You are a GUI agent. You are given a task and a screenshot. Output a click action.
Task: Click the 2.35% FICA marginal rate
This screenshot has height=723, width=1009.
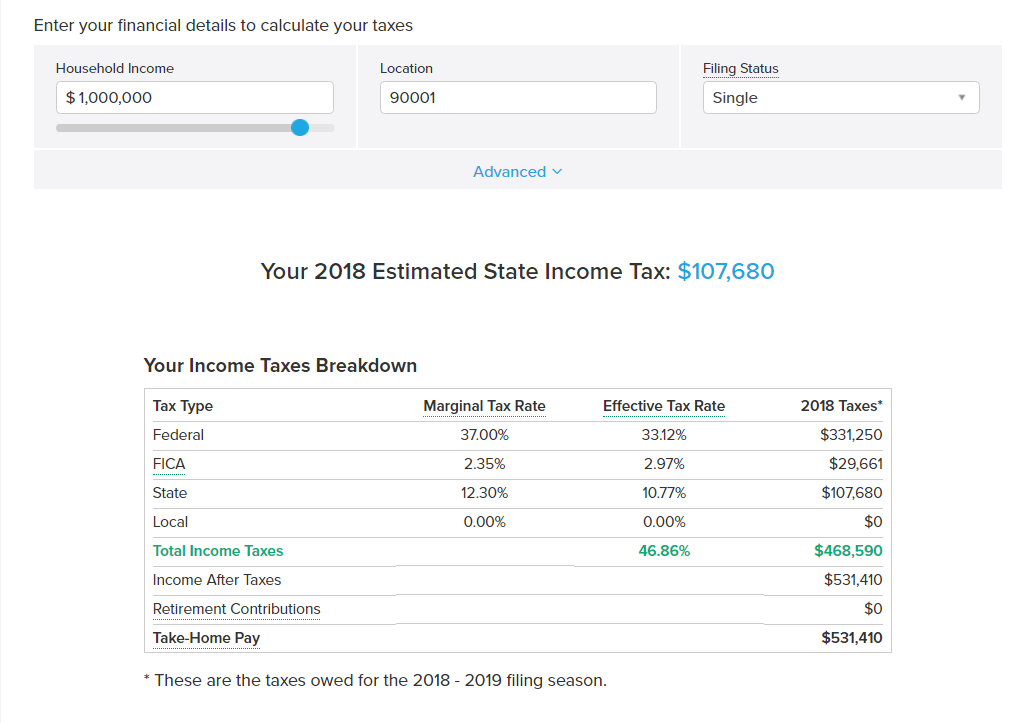click(485, 464)
